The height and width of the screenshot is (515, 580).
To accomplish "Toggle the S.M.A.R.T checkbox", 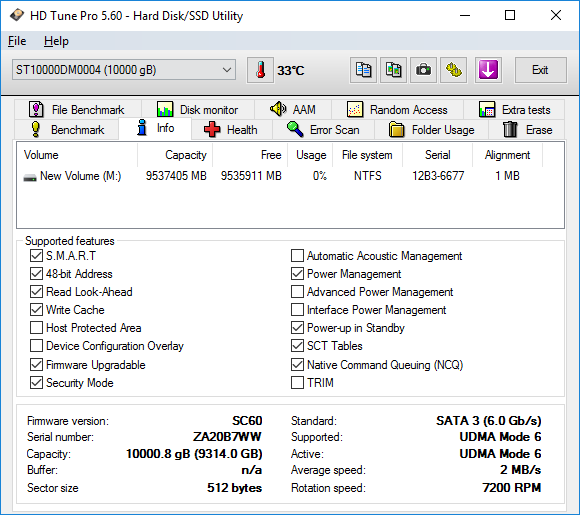I will tap(36, 256).
